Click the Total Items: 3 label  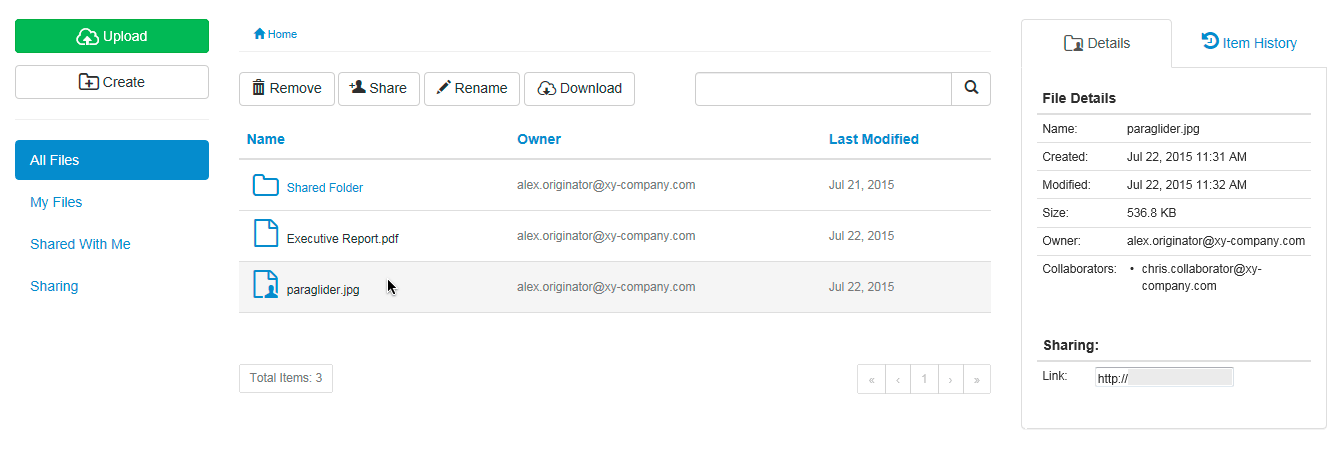point(286,378)
